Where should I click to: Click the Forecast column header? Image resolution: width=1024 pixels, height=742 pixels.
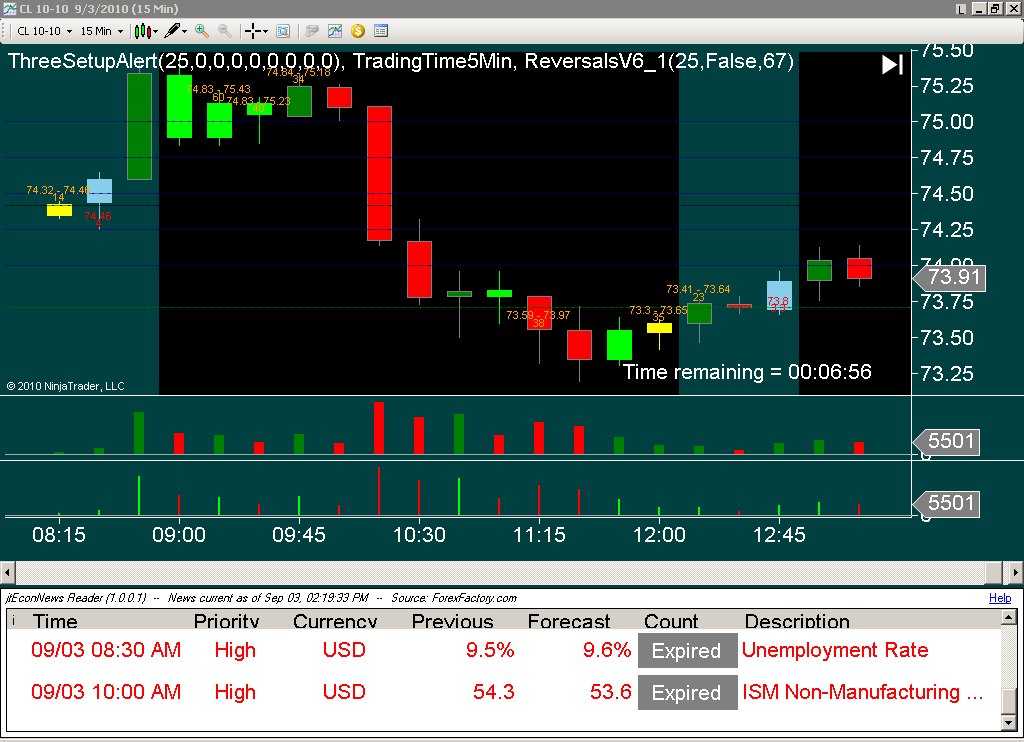click(x=569, y=621)
